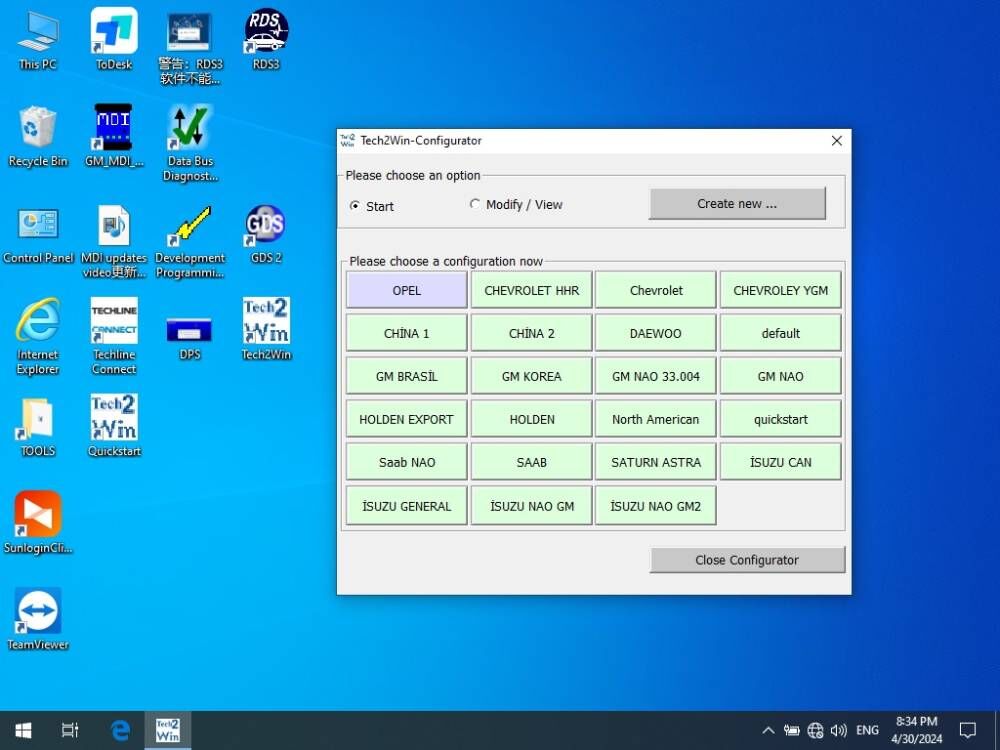The image size is (1000, 750).
Task: Open Control Panel desktop icon
Action: [x=38, y=233]
